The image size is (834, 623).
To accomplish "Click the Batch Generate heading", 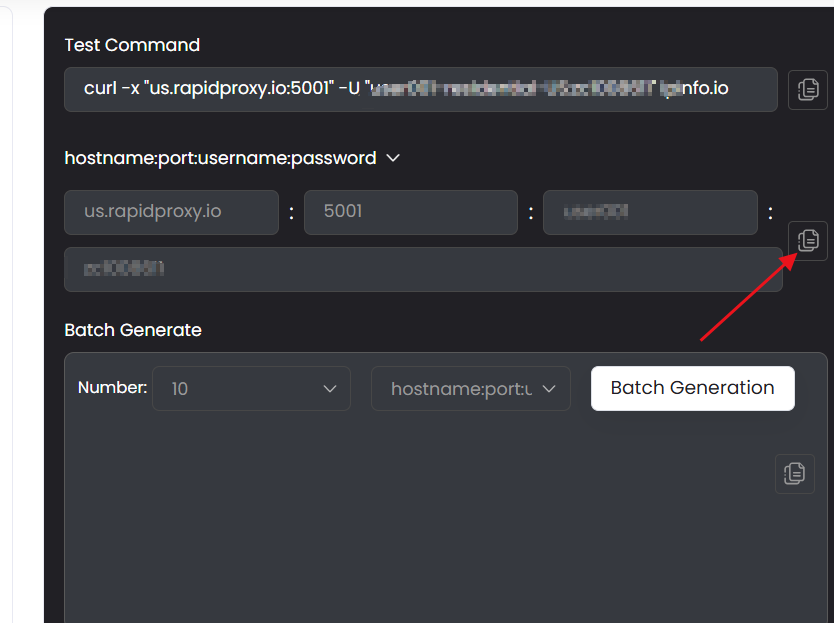I will click(x=133, y=330).
